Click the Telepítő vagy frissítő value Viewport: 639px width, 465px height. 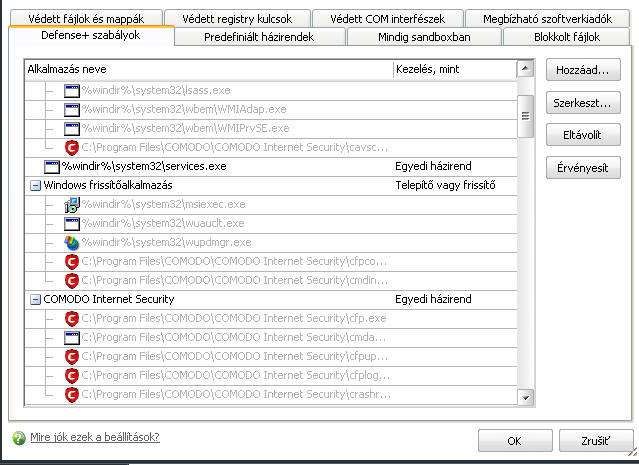click(x=445, y=185)
